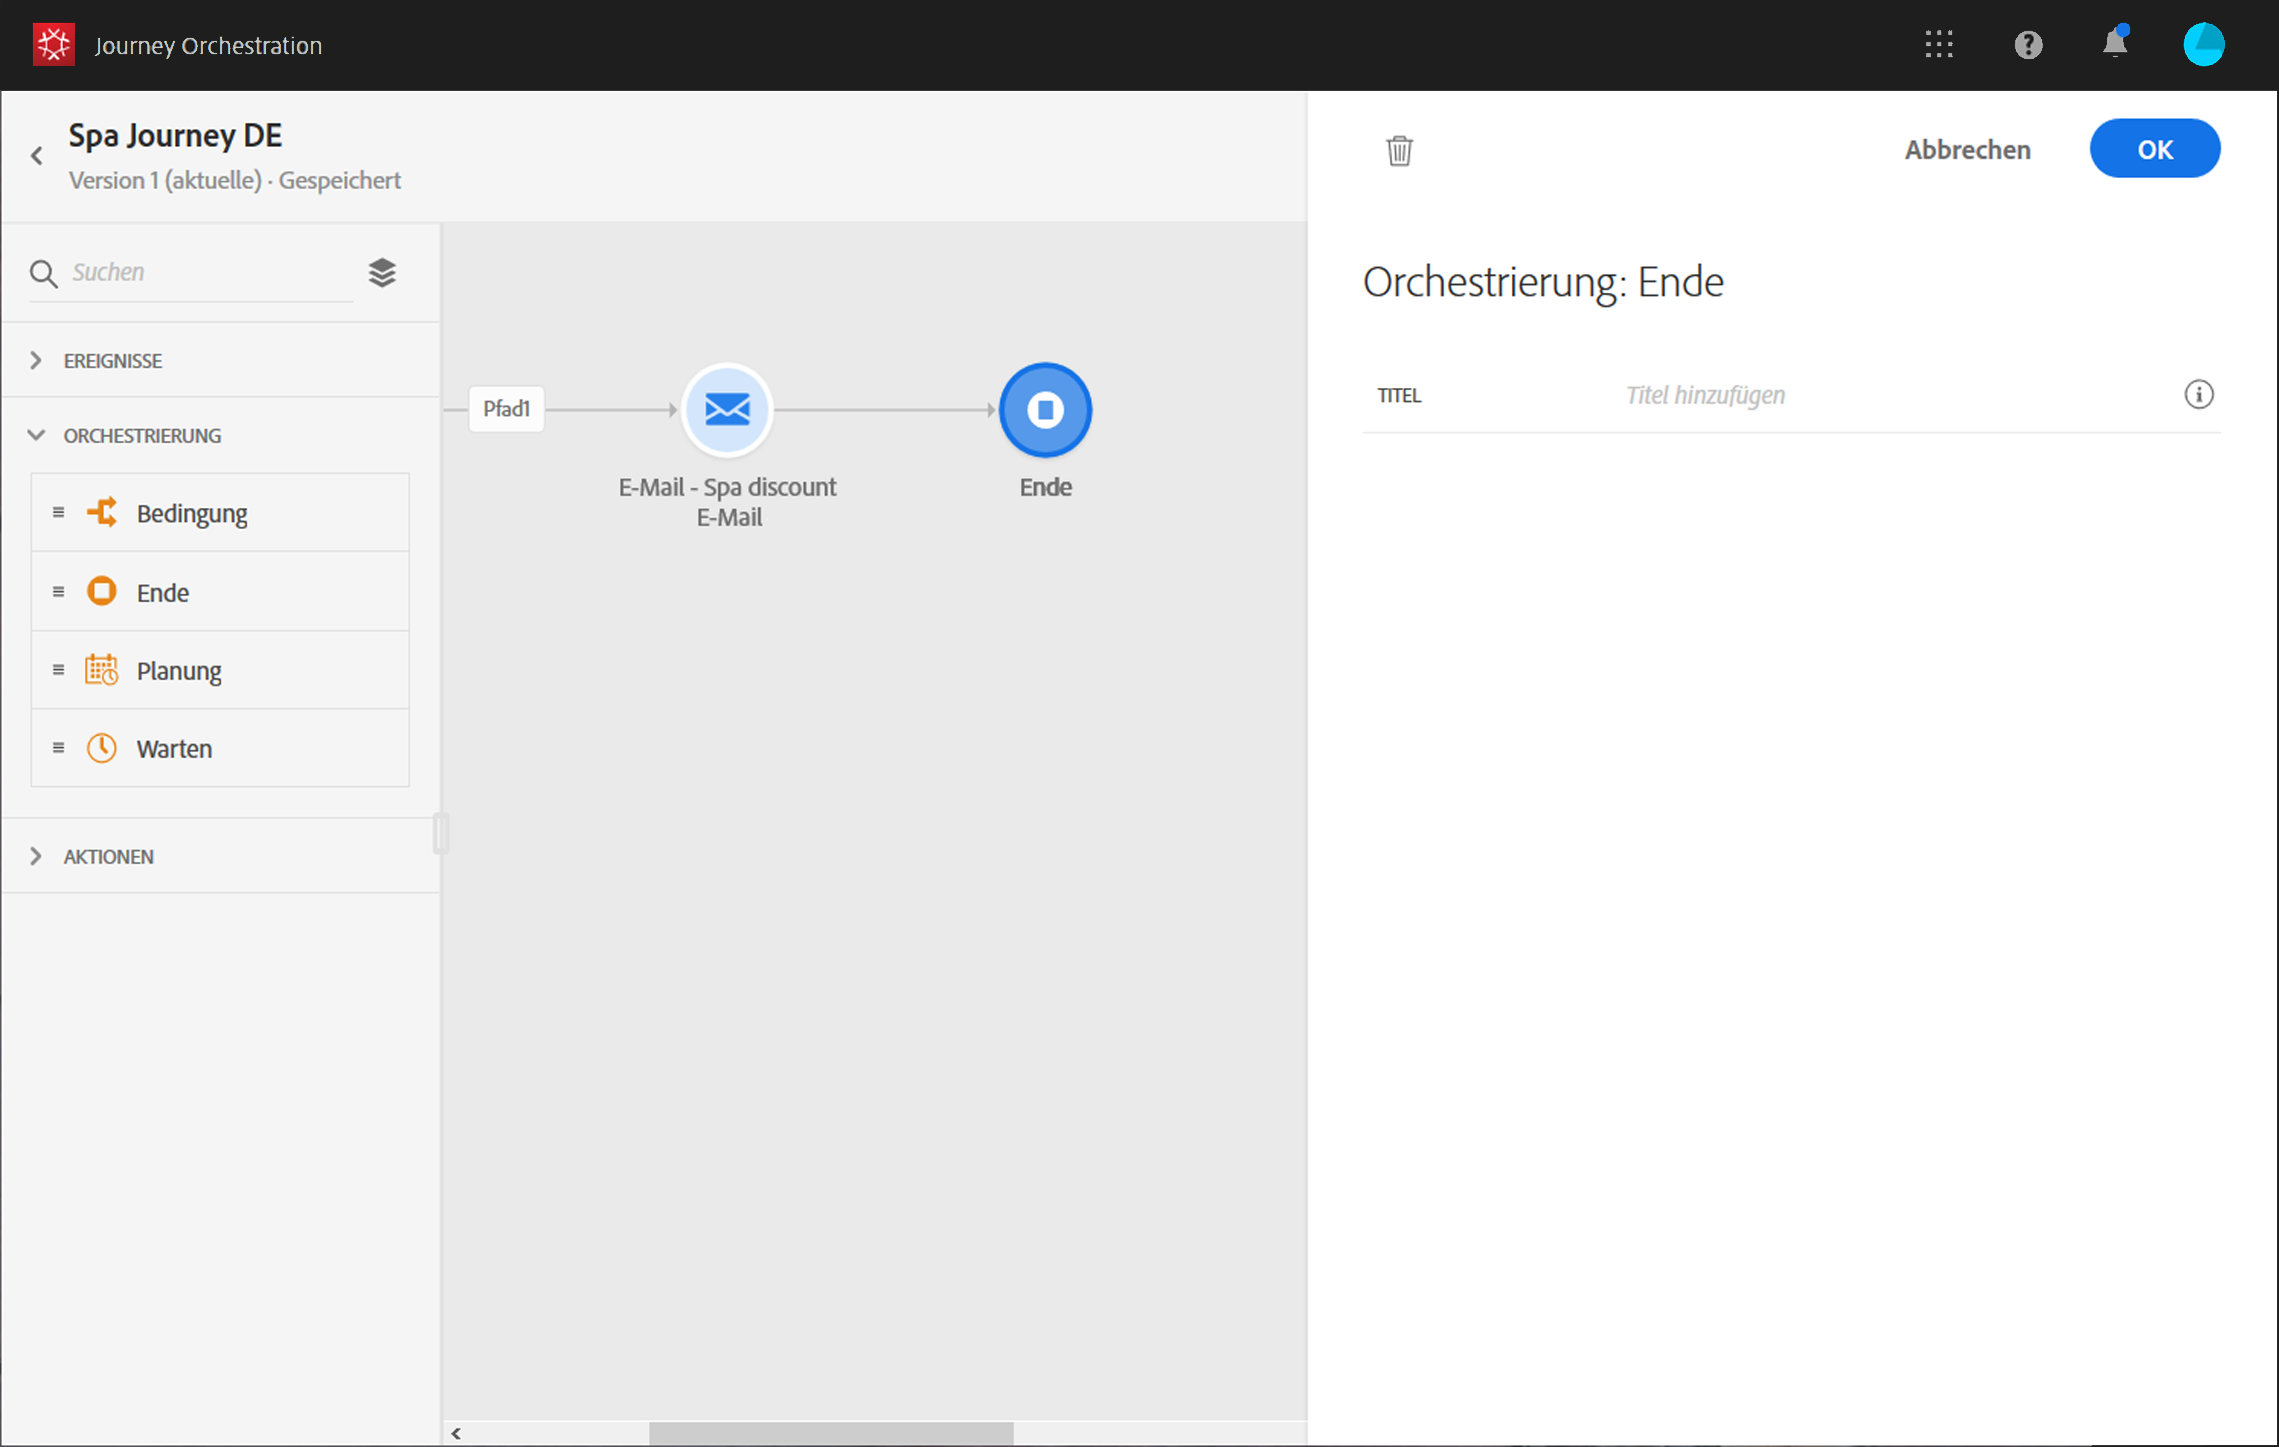This screenshot has width=2279, height=1447.
Task: Open the help question mark icon
Action: 2027,45
